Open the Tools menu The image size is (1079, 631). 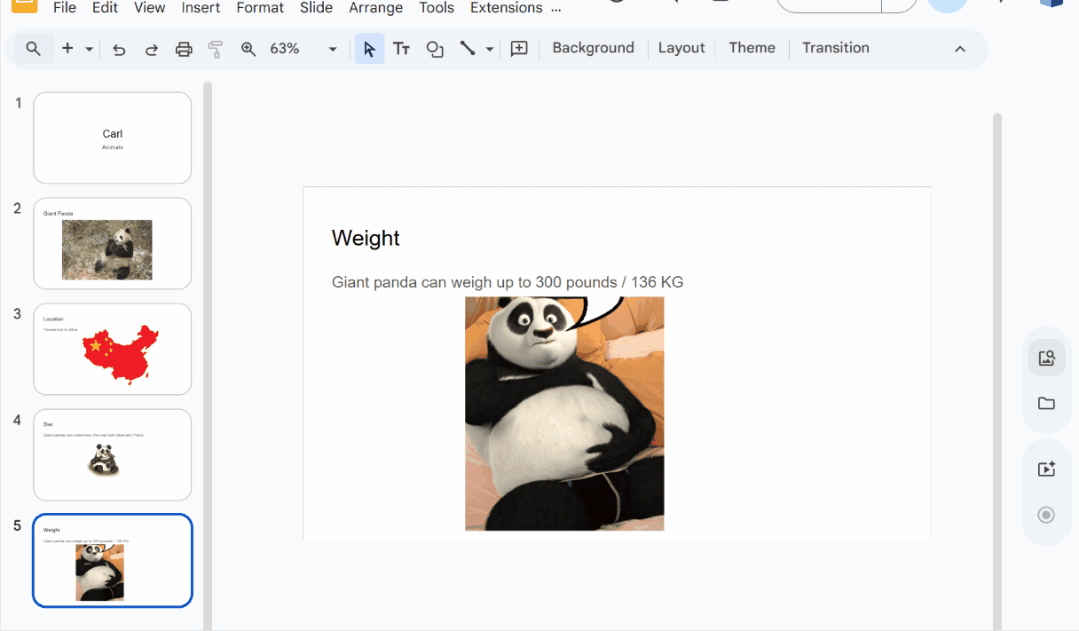(436, 8)
